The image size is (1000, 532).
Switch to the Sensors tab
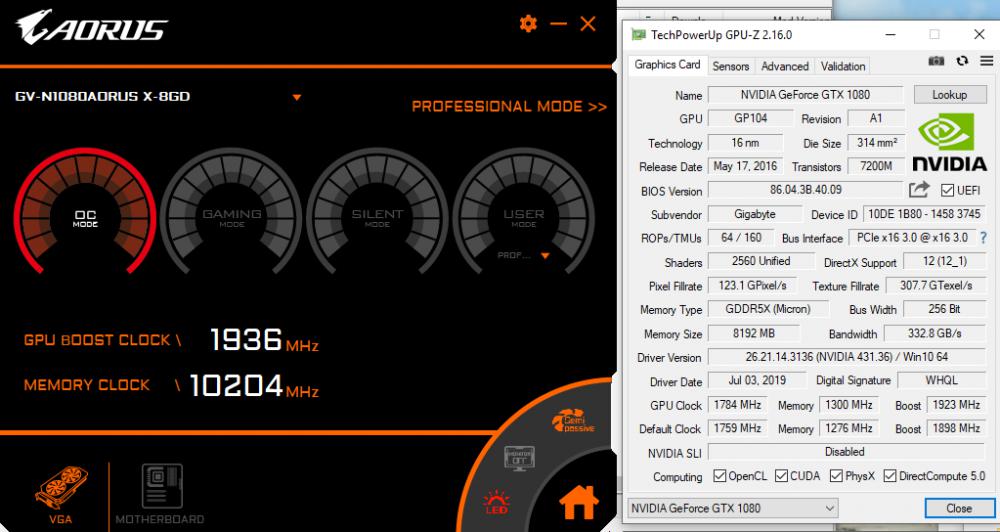pos(730,66)
